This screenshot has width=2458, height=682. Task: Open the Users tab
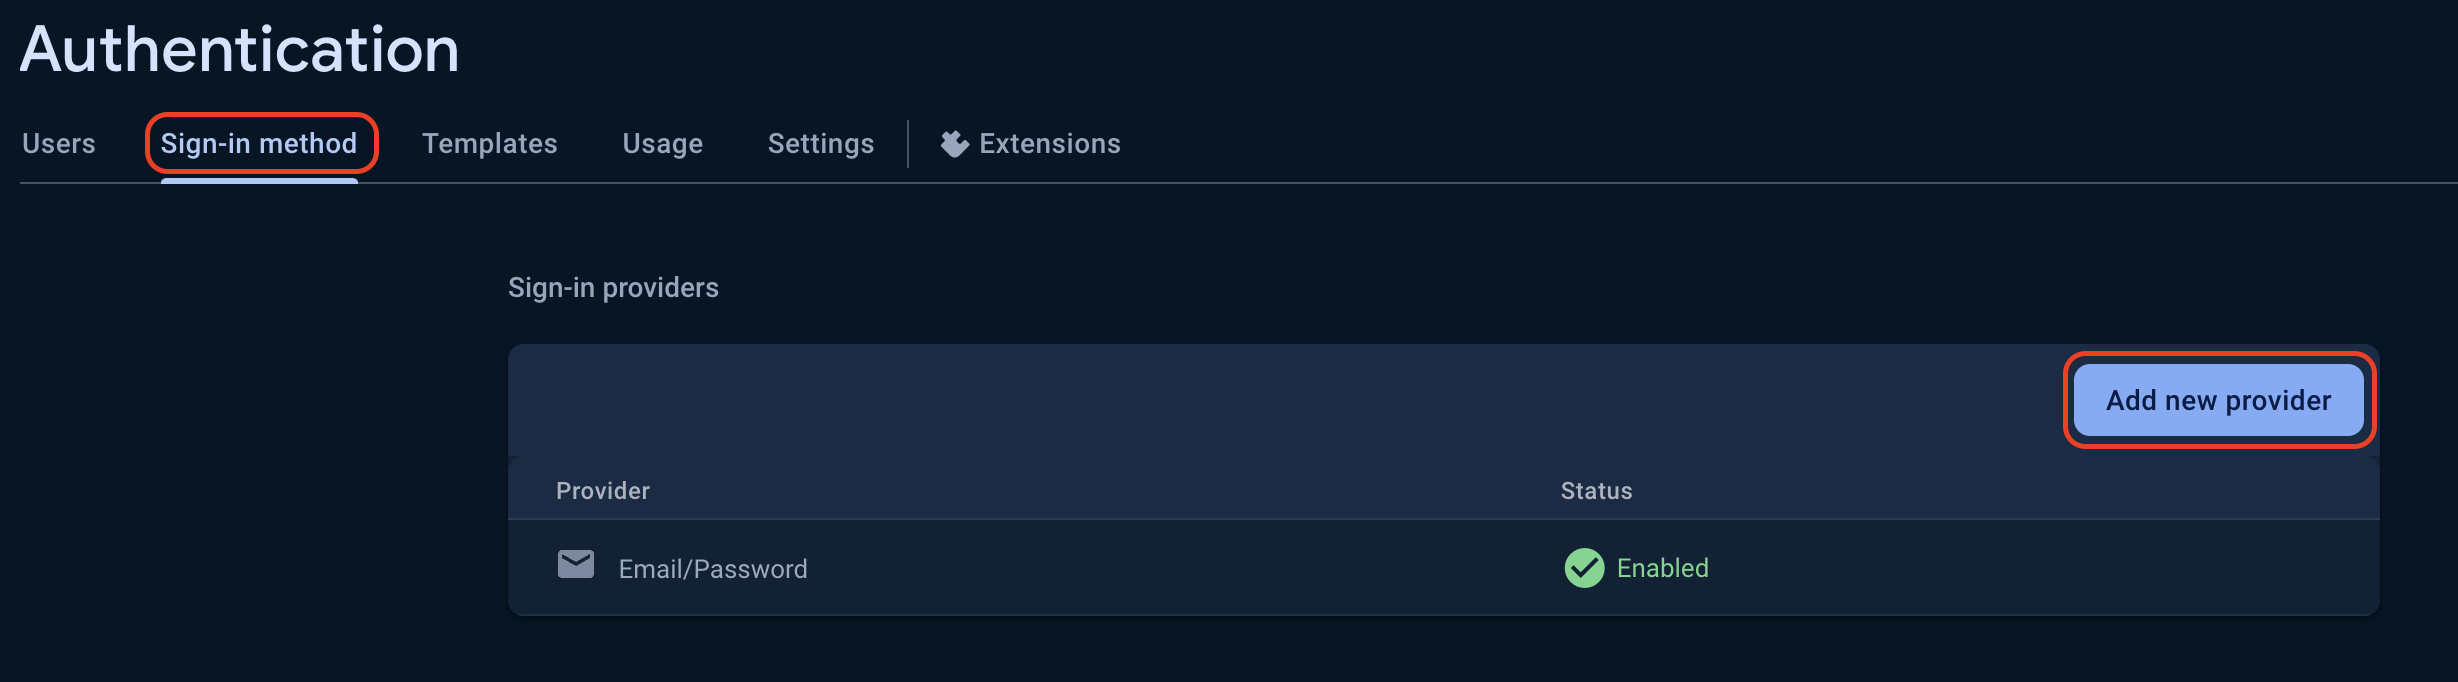point(59,144)
